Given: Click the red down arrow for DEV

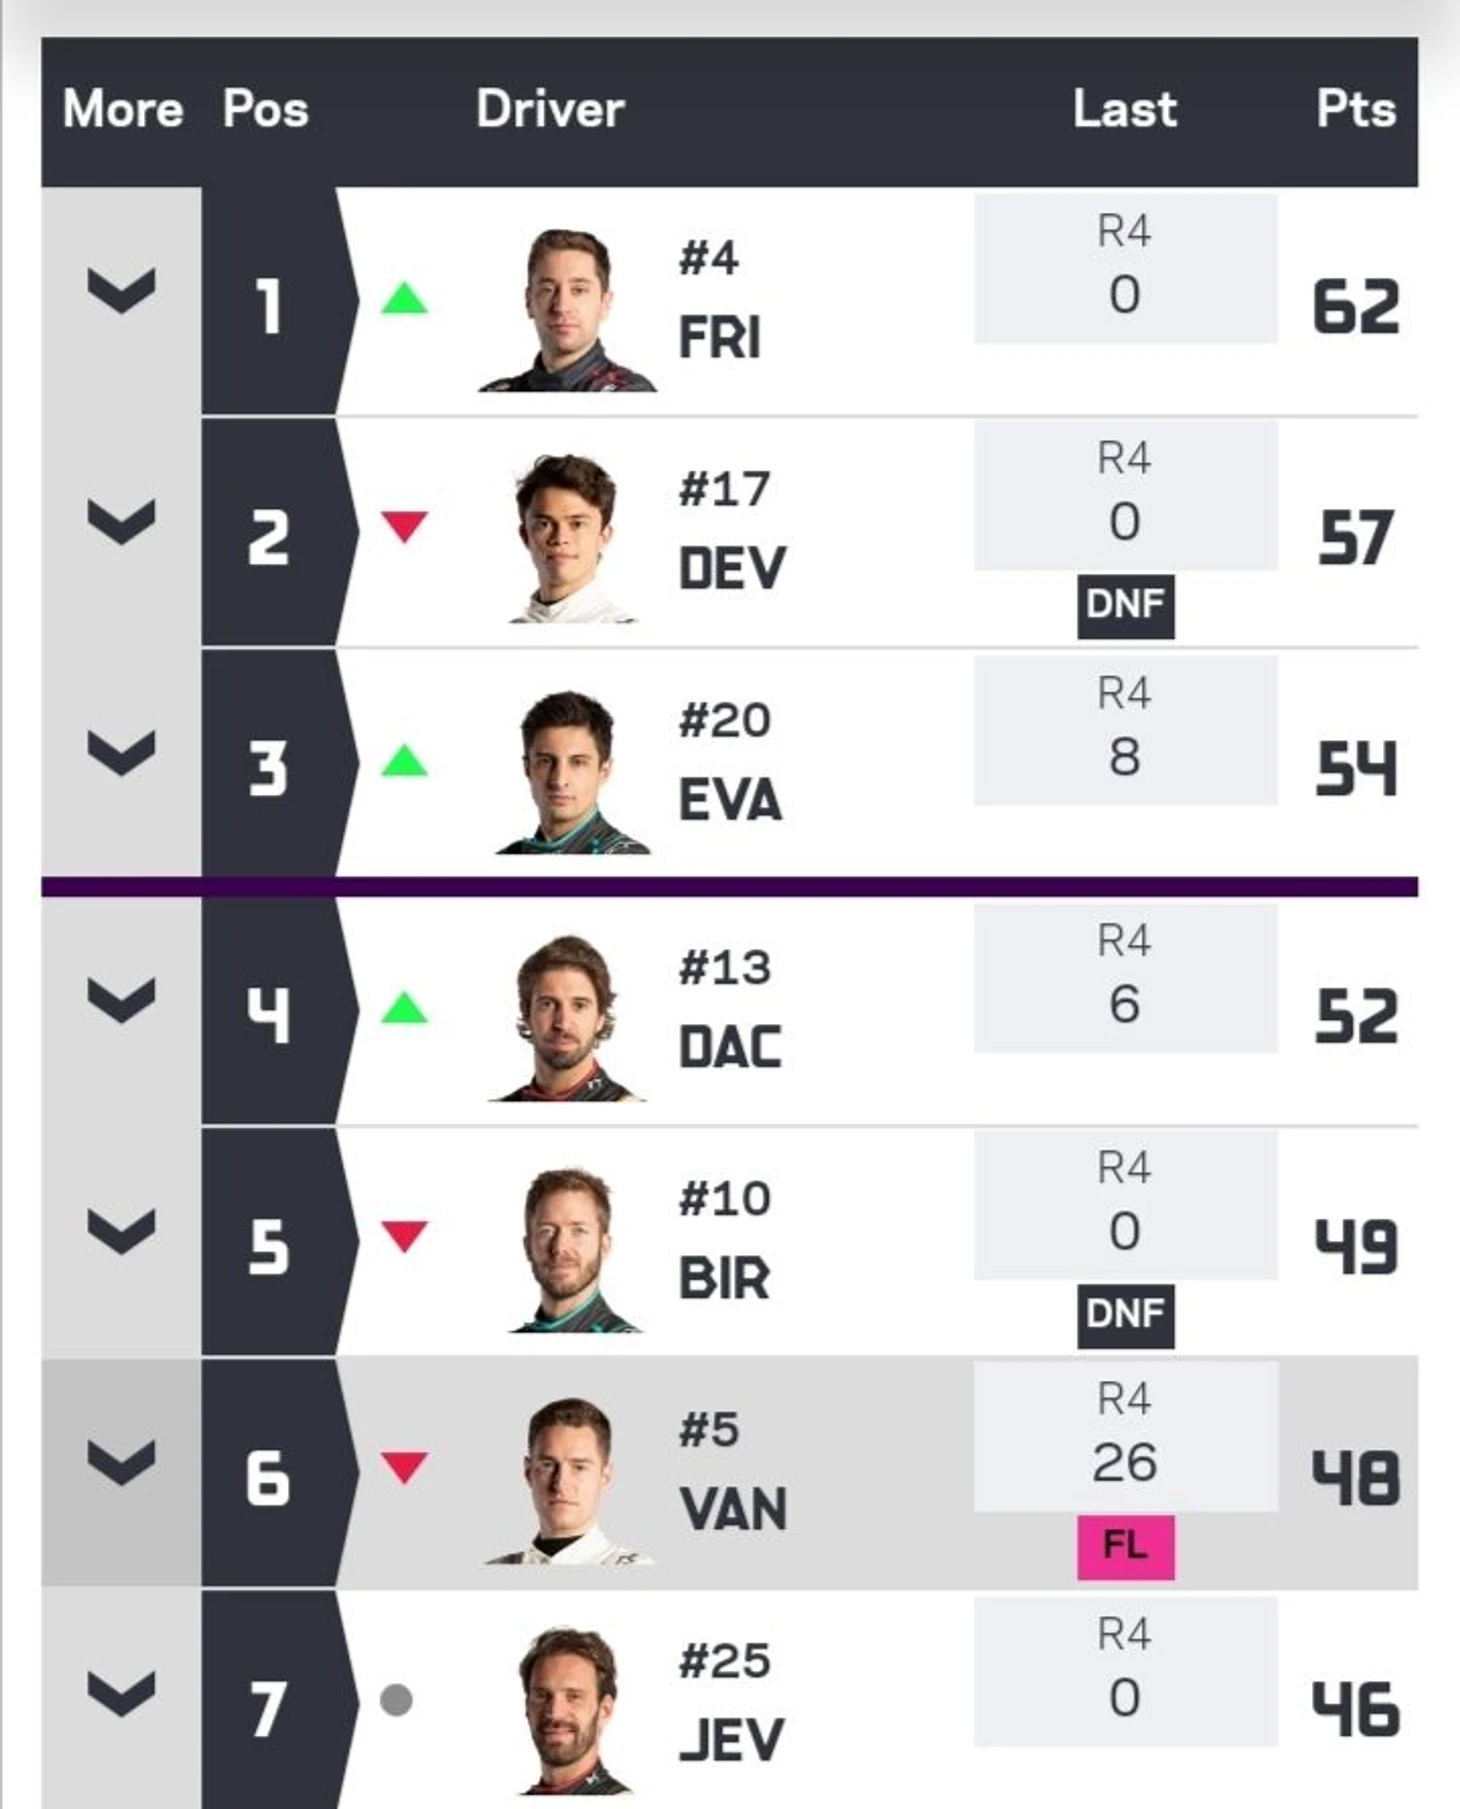Looking at the screenshot, I should click(404, 526).
